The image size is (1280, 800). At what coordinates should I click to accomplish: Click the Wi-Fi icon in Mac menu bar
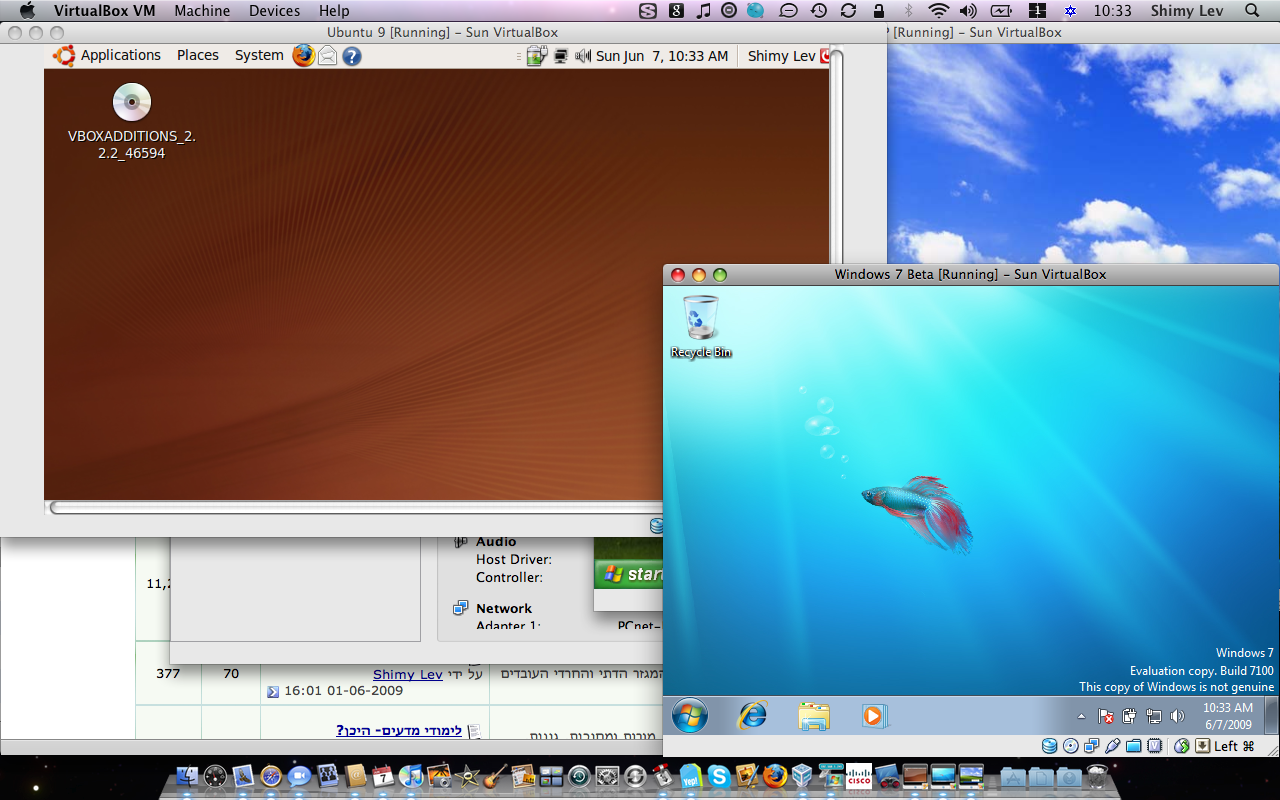tap(938, 11)
